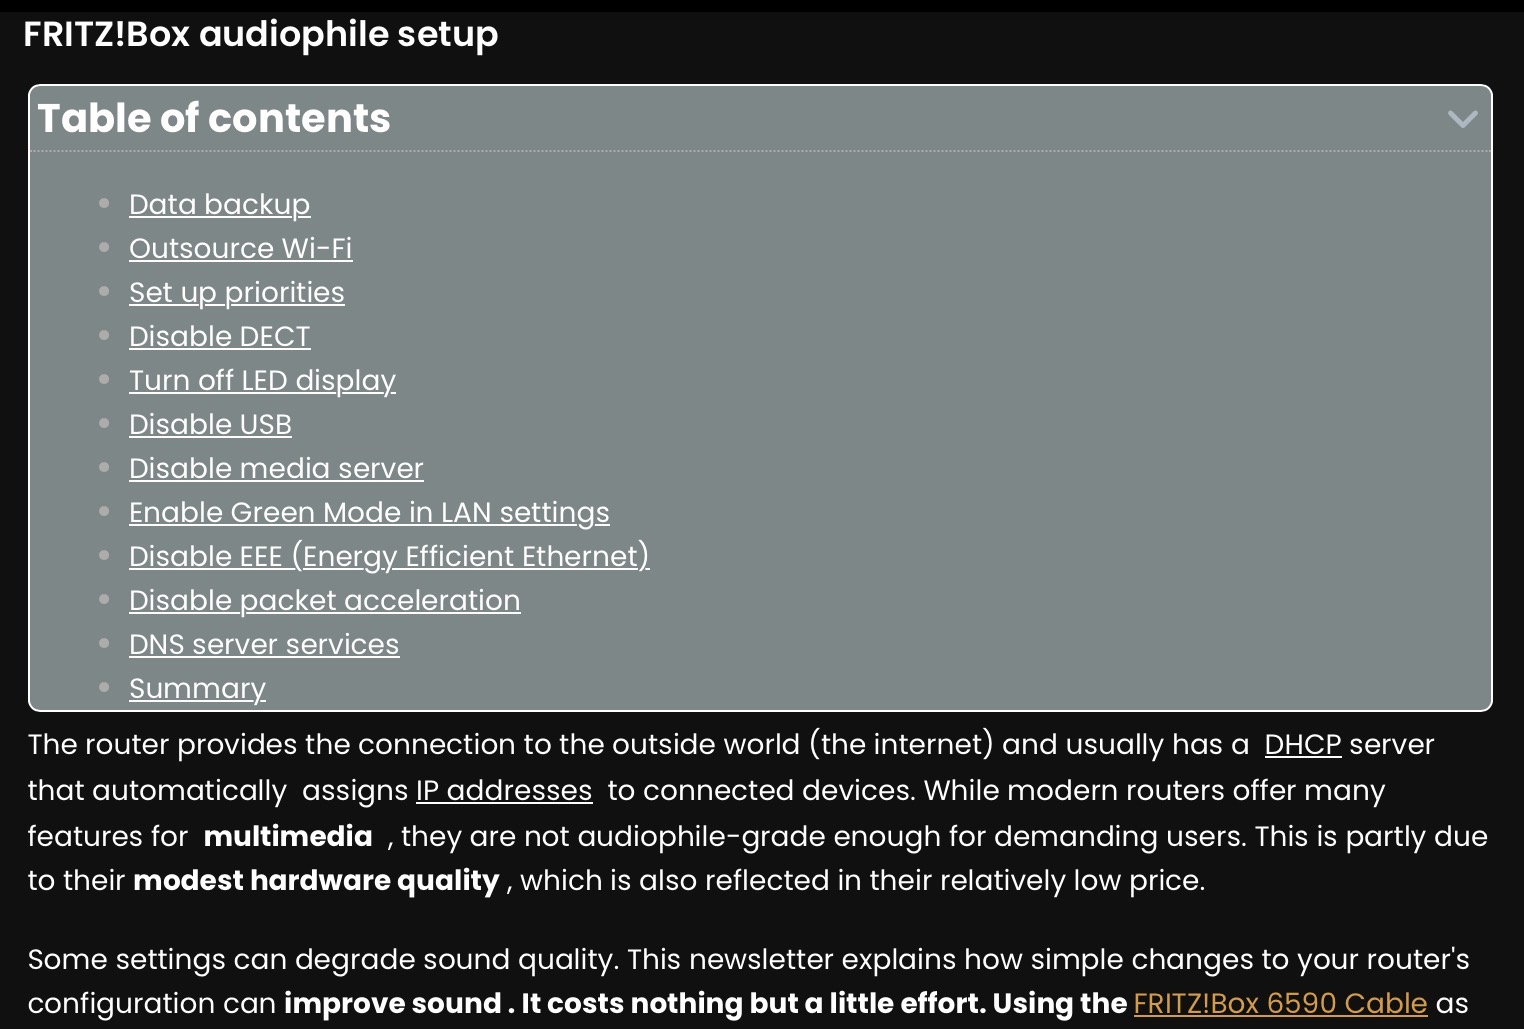Image resolution: width=1524 pixels, height=1029 pixels.
Task: Open Enable Green Mode in LAN settings
Action: pos(369,512)
